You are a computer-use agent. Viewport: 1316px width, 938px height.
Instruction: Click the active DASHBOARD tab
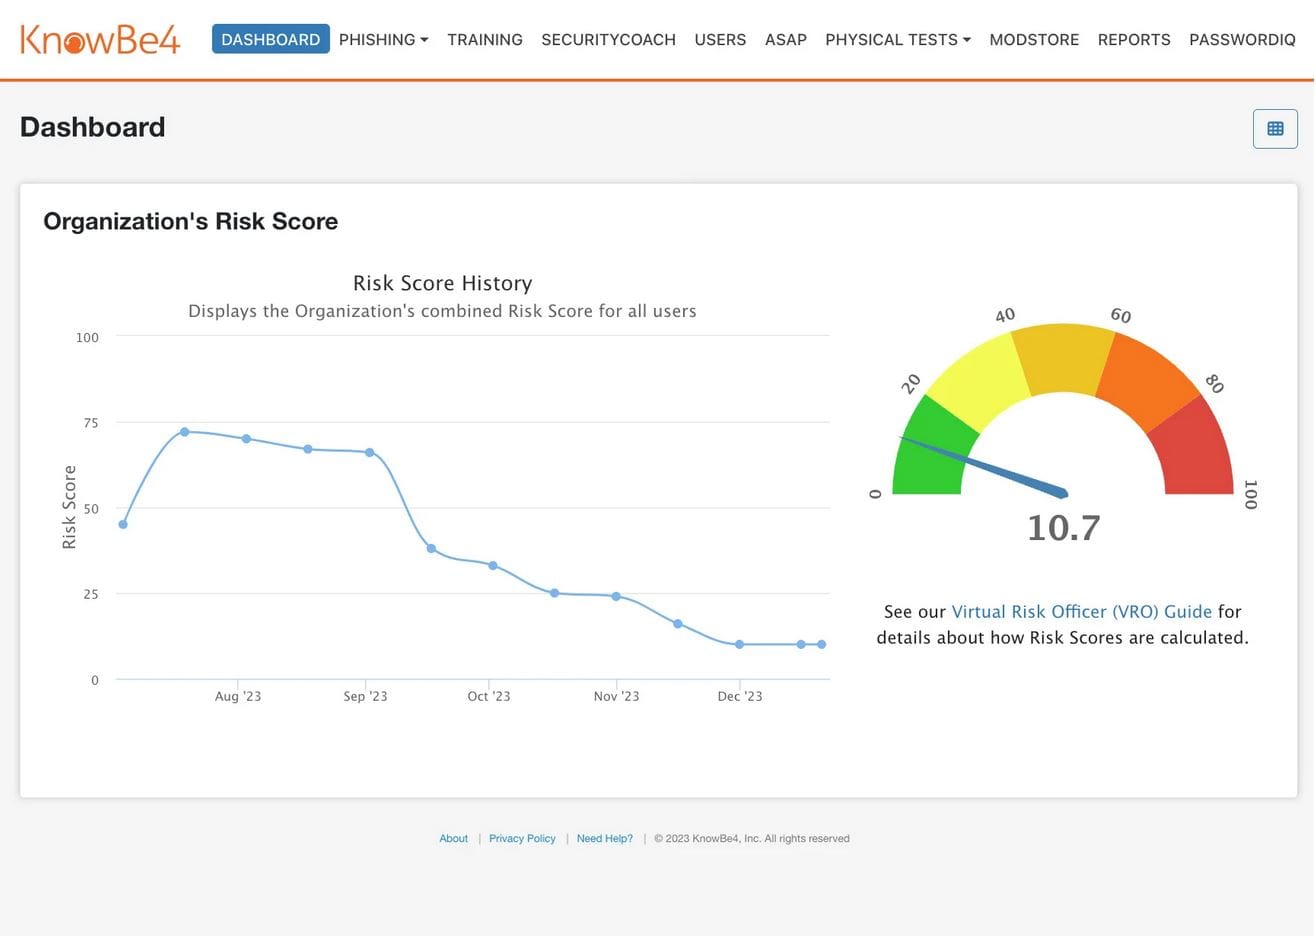pos(271,39)
